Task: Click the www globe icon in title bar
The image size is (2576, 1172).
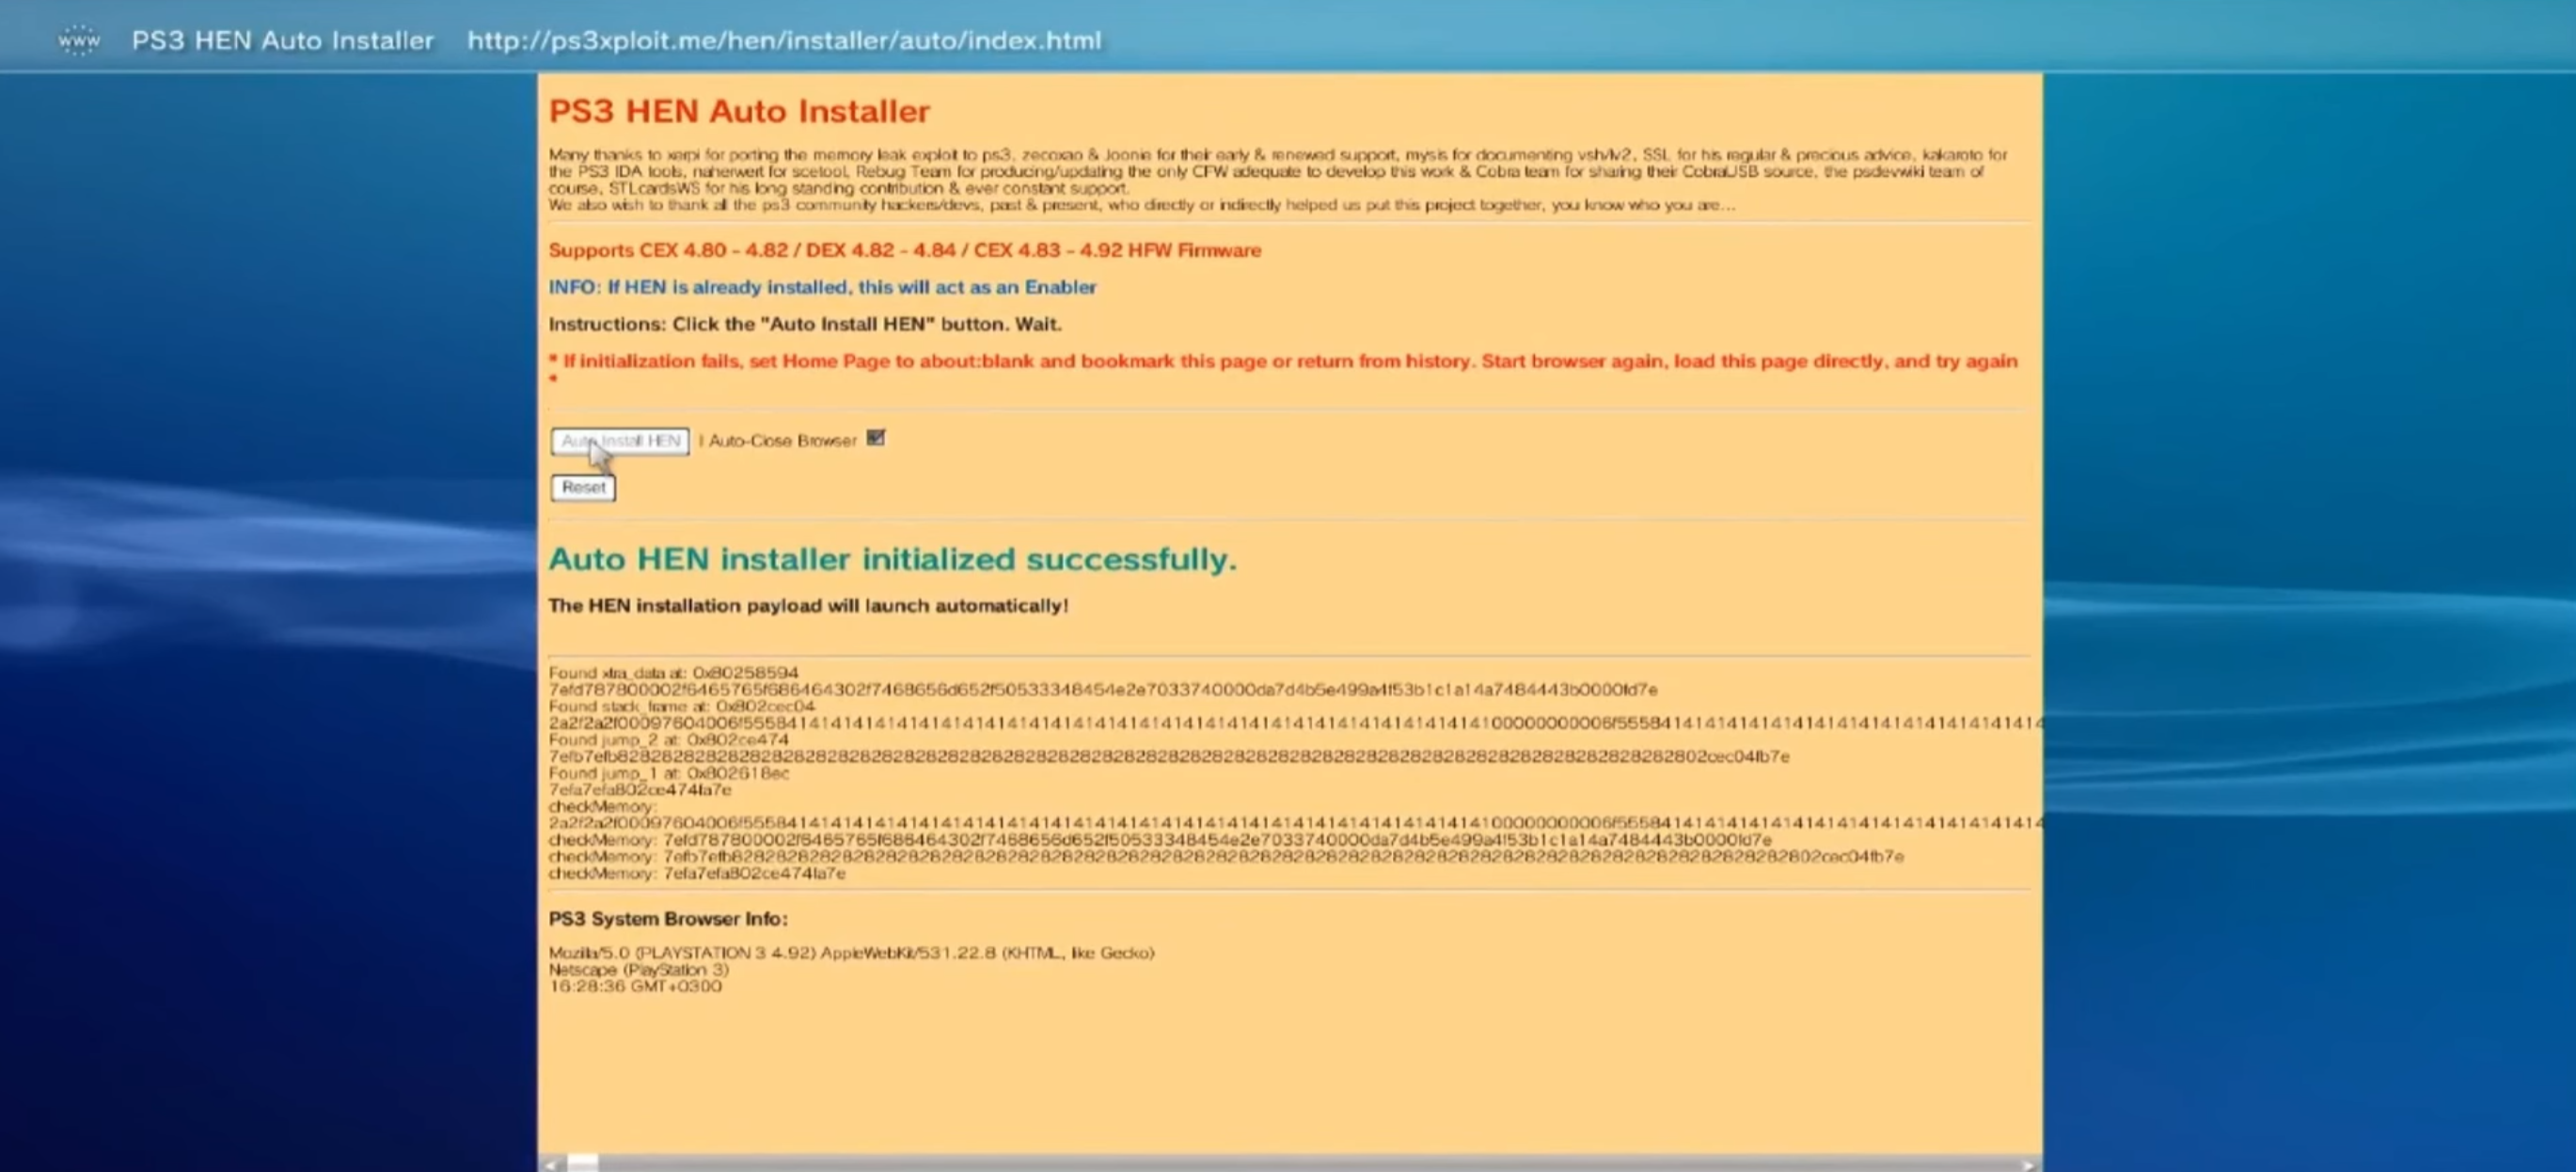Action: coord(78,40)
